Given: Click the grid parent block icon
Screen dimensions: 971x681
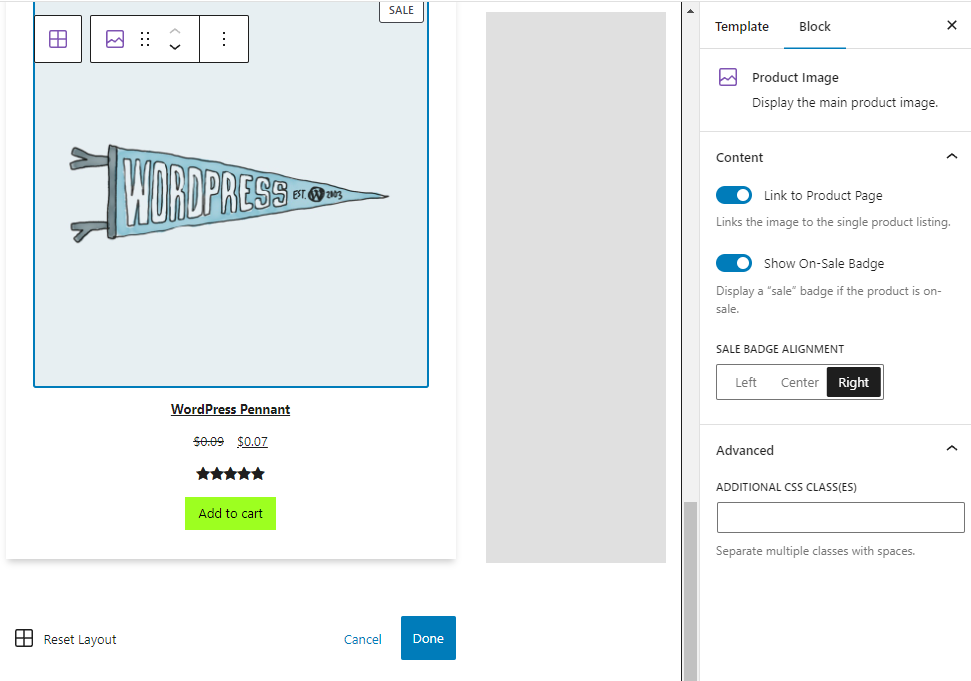Looking at the screenshot, I should coord(57,39).
